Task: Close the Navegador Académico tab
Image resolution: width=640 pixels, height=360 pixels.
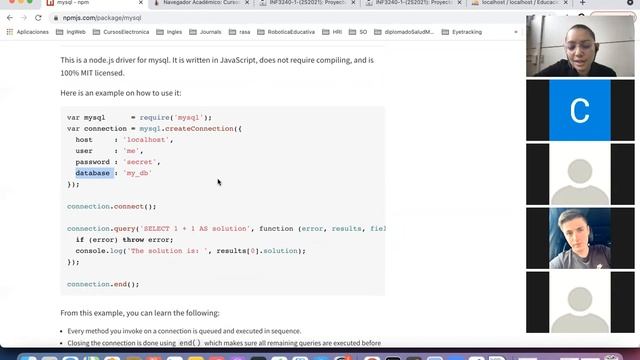Action: (247, 3)
